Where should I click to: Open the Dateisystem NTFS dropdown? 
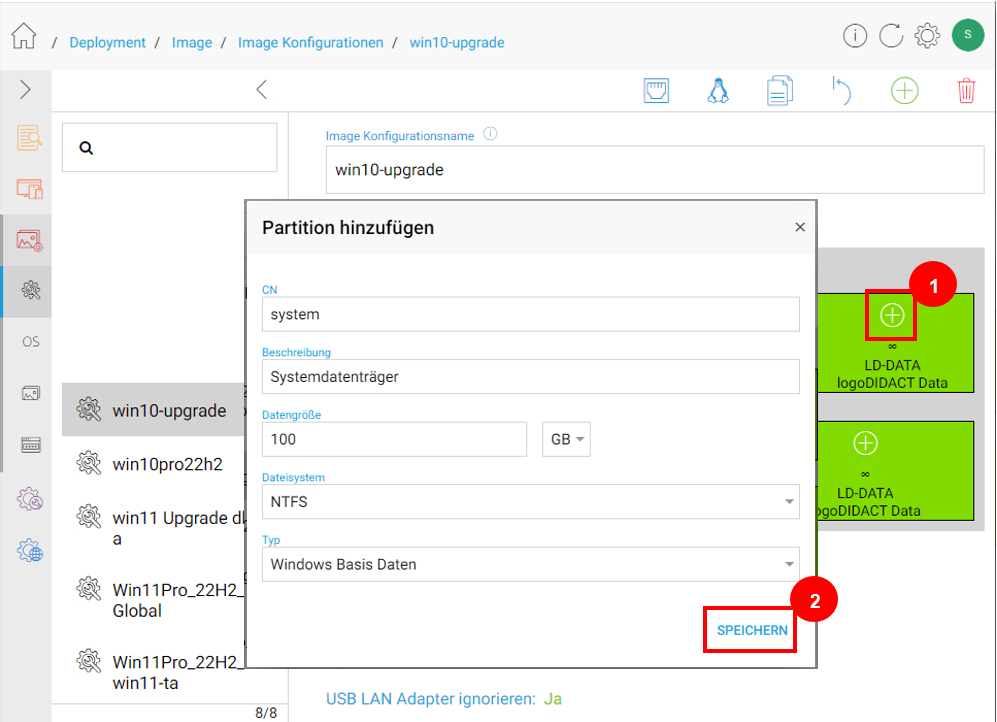click(530, 501)
